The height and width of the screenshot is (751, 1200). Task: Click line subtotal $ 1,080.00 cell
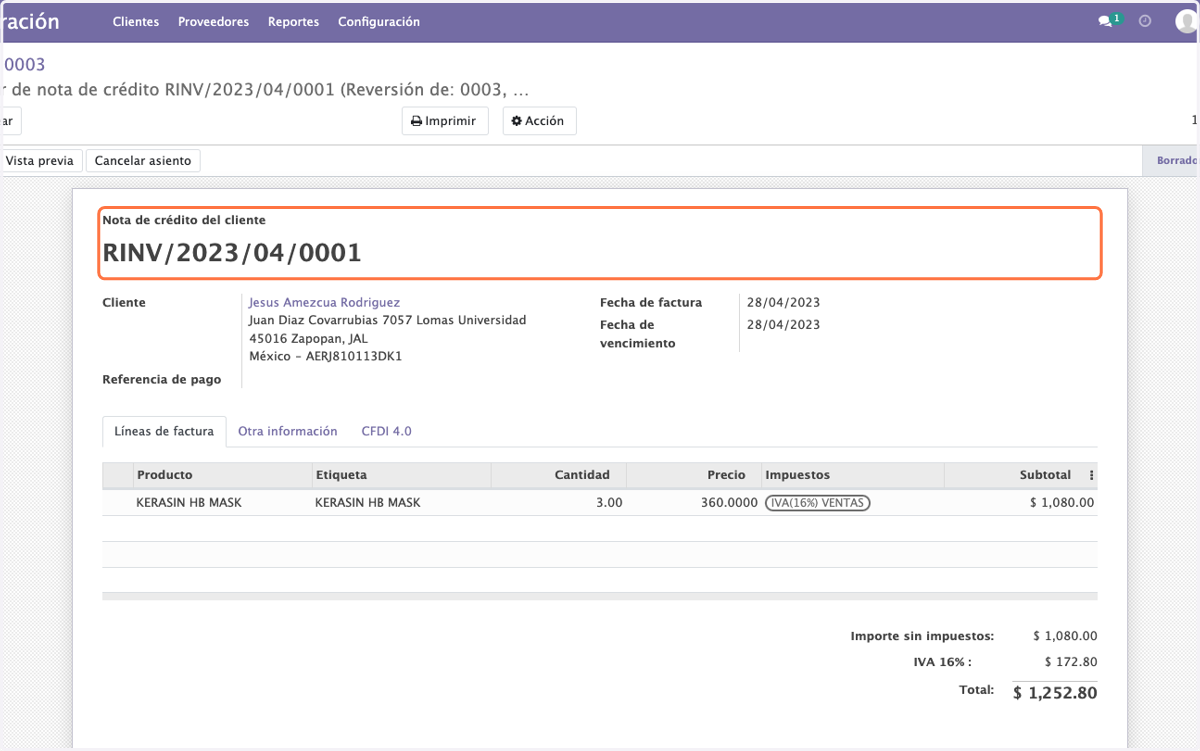click(x=1062, y=503)
